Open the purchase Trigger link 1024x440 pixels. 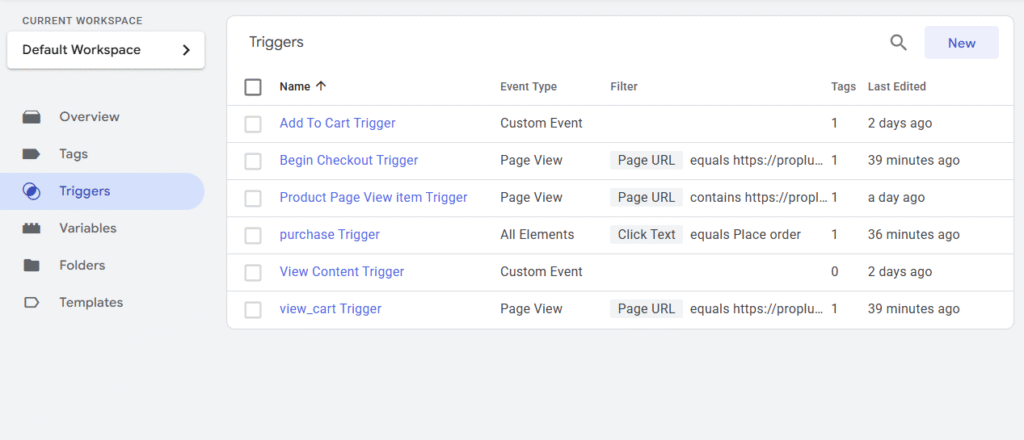329,235
